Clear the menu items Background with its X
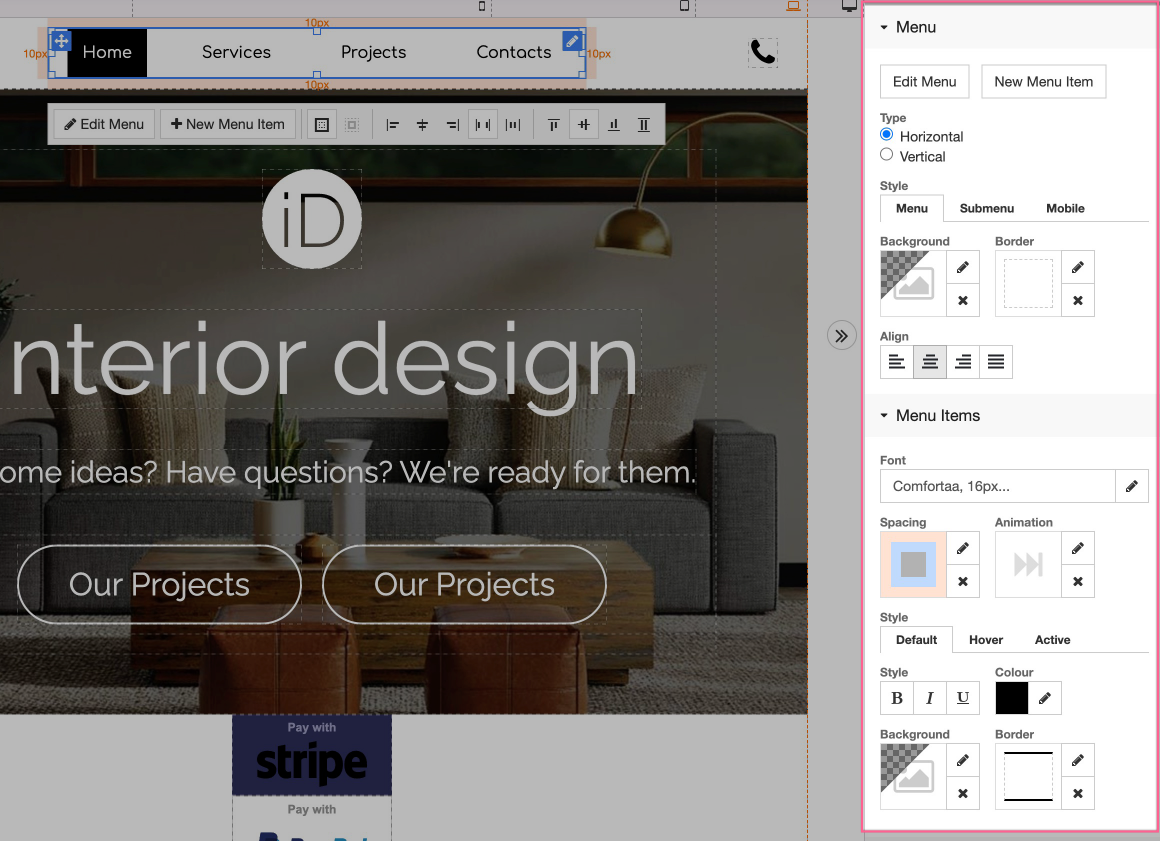The height and width of the screenshot is (841, 1160). [962, 793]
